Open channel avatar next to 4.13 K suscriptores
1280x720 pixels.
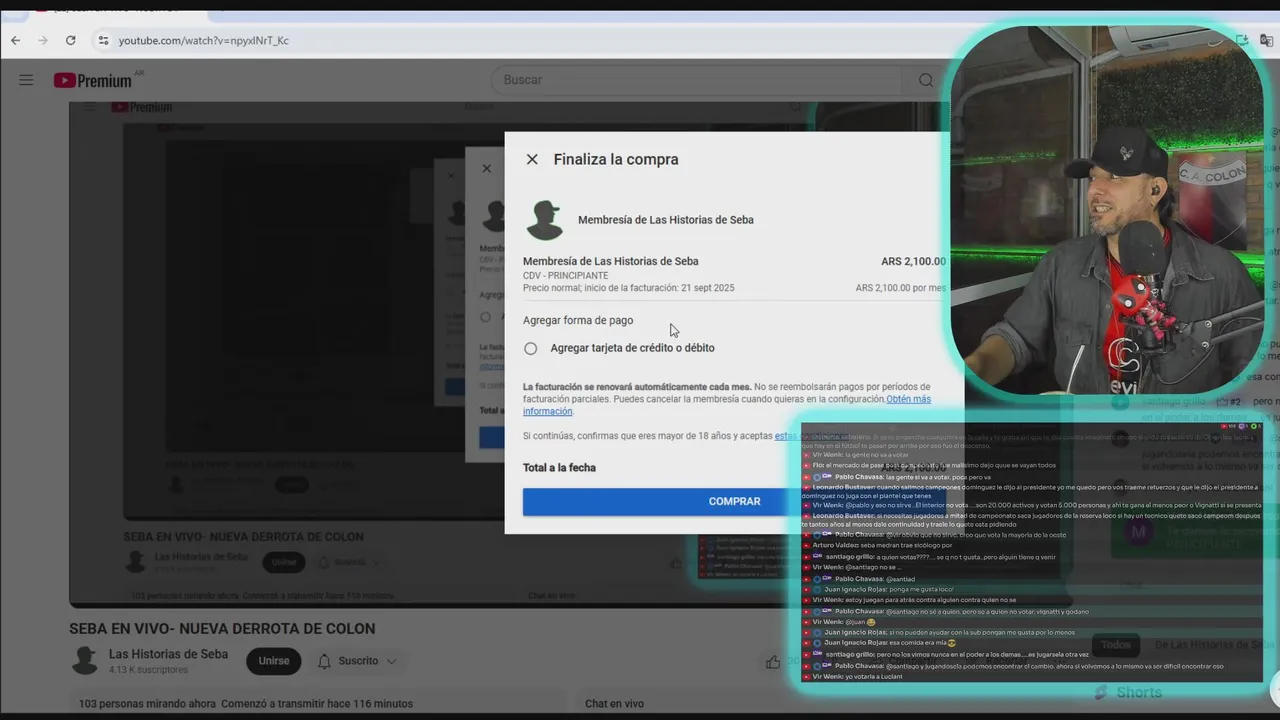(x=85, y=660)
